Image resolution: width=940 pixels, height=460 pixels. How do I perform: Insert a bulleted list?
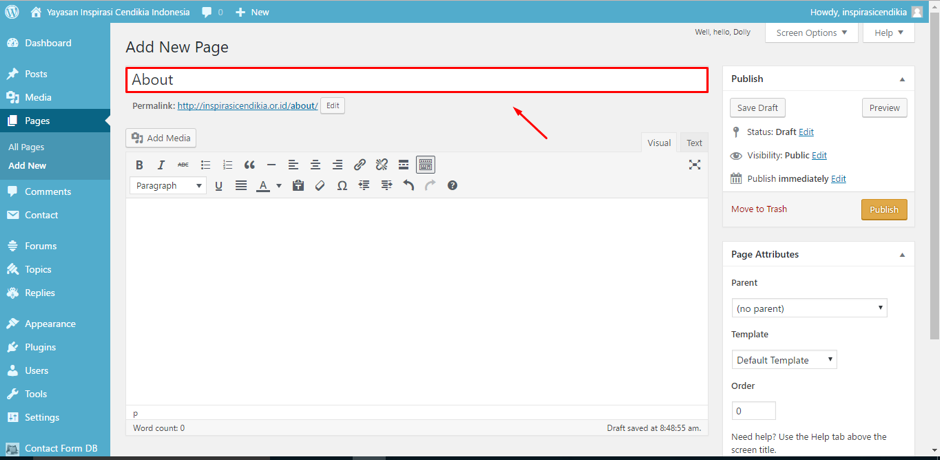(x=206, y=165)
